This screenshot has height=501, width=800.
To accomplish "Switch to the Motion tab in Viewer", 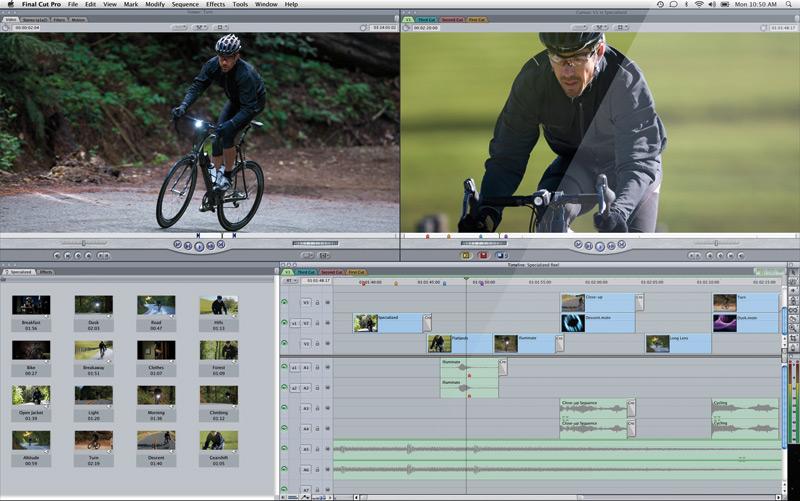I will (x=78, y=20).
